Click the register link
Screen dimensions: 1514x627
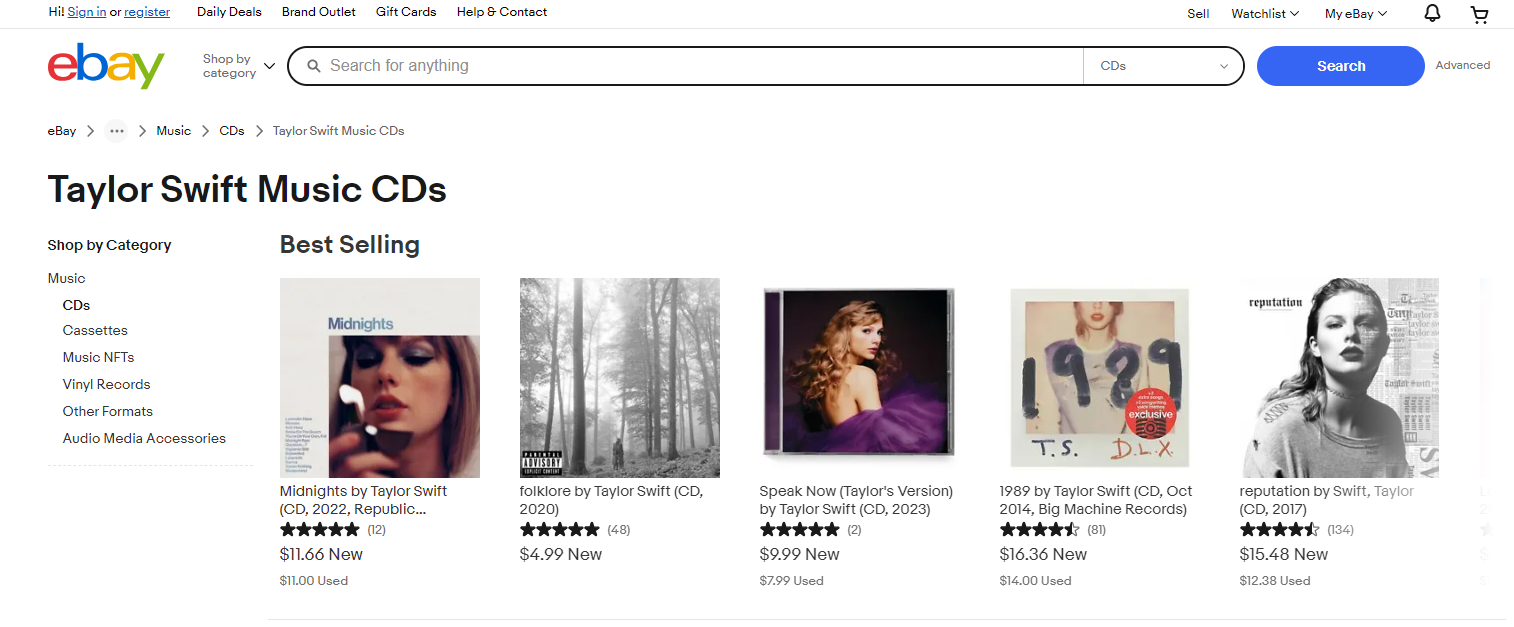(x=147, y=12)
